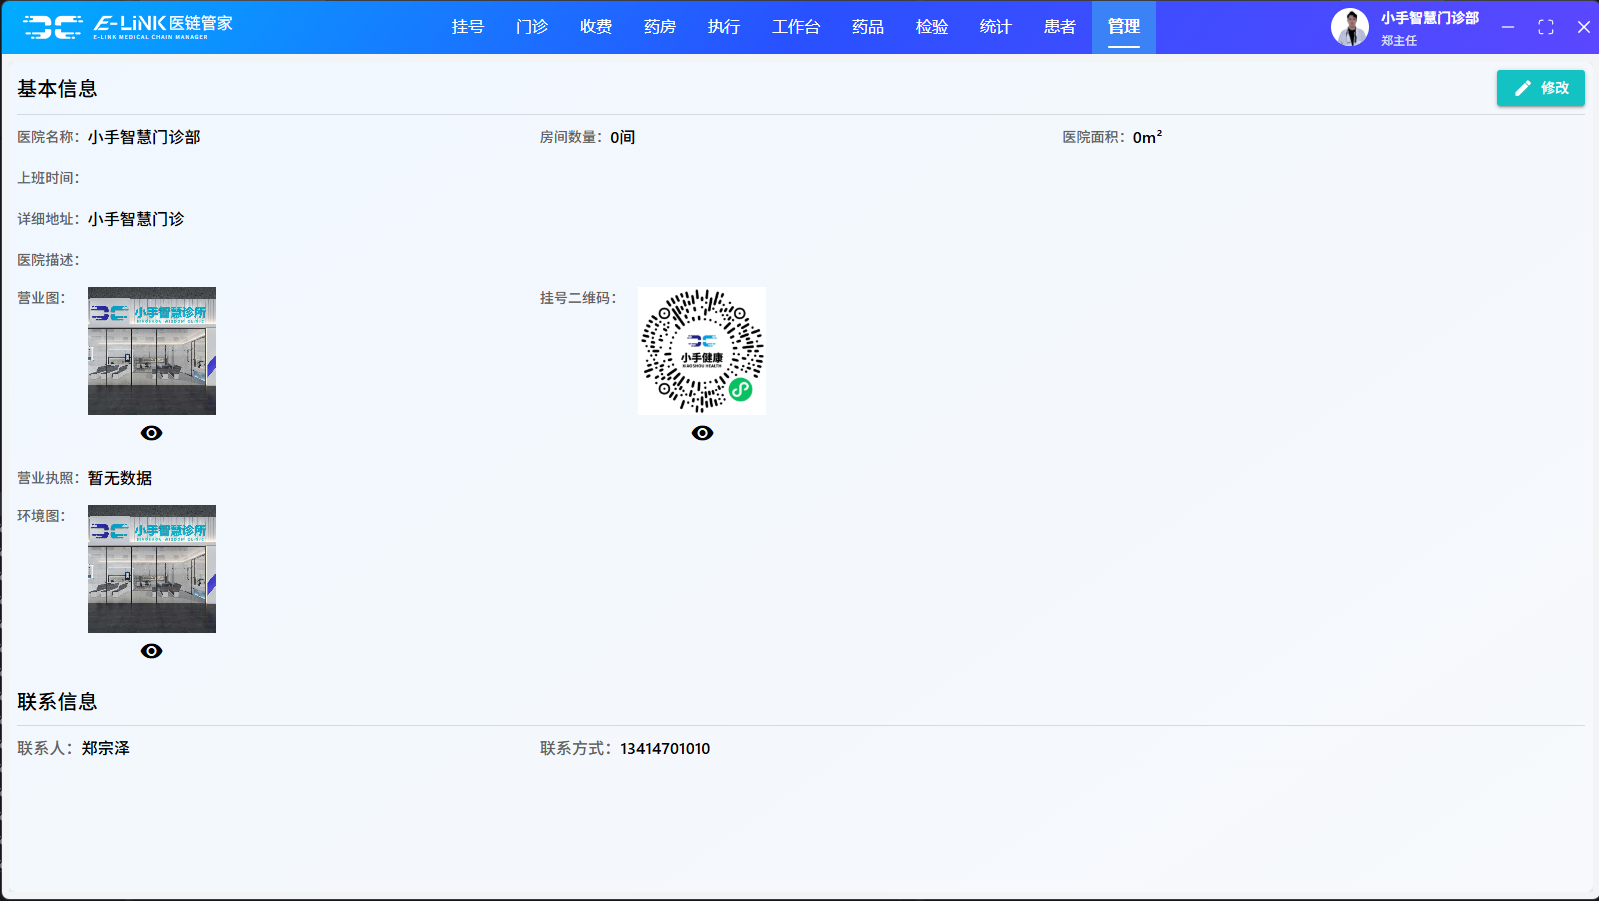Open the 药房 tab
Viewport: 1599px width, 901px height.
(659, 27)
